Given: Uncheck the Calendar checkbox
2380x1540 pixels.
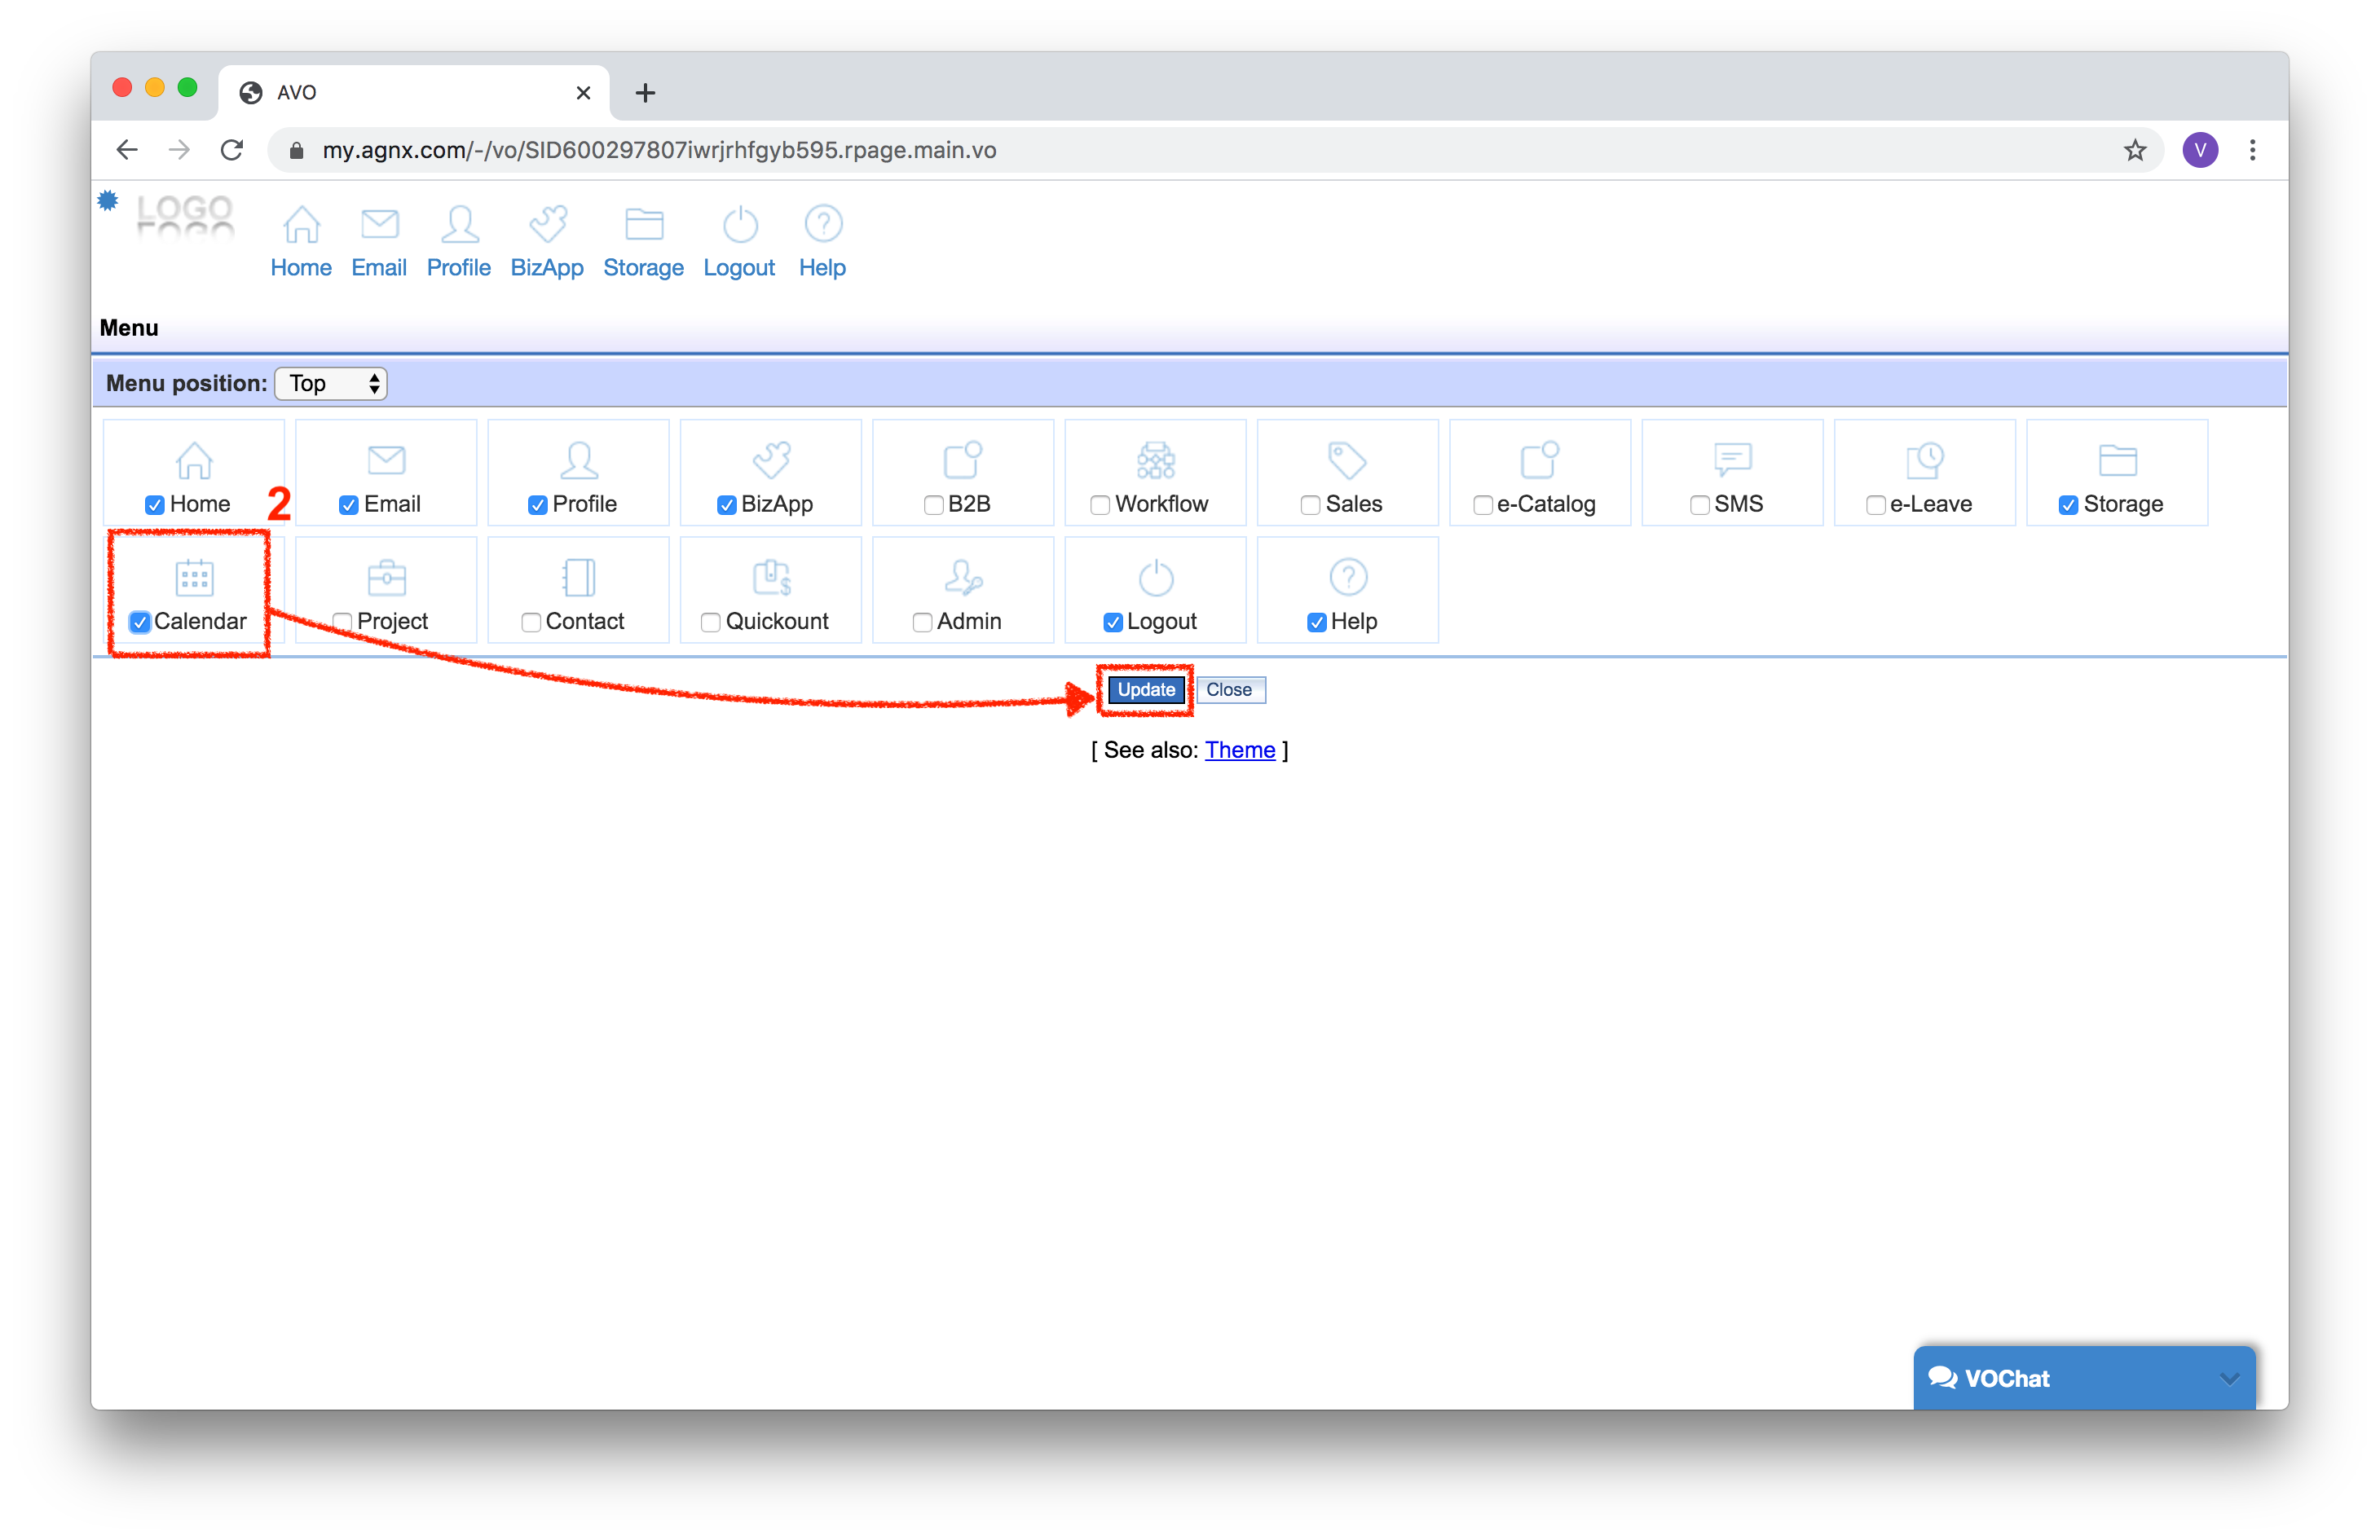Looking at the screenshot, I should pyautogui.click(x=140, y=622).
